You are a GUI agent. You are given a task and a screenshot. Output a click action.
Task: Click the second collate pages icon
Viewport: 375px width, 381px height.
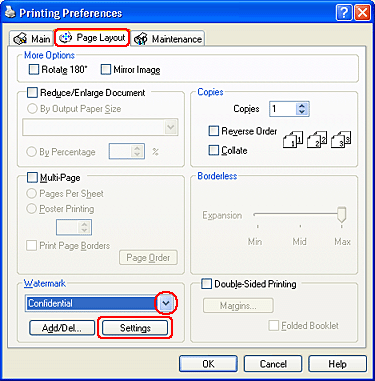click(317, 139)
